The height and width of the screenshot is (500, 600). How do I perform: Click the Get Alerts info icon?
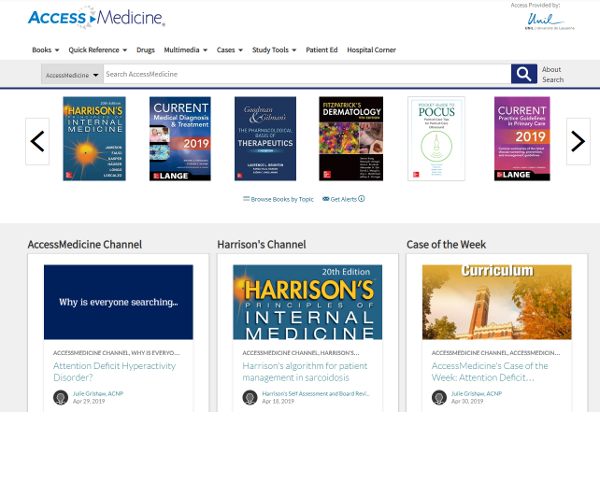pyautogui.click(x=362, y=199)
